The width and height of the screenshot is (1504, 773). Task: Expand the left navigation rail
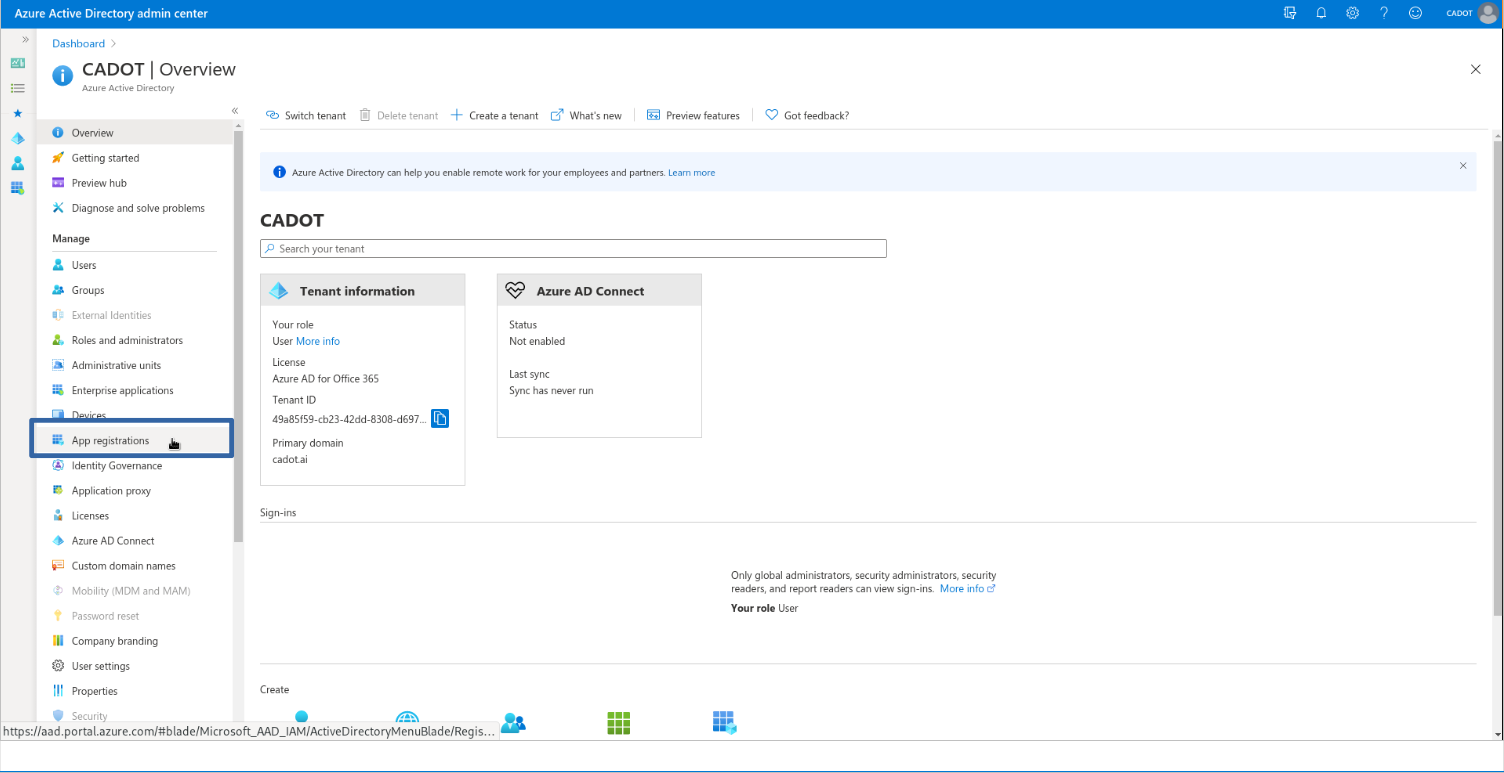(x=25, y=39)
